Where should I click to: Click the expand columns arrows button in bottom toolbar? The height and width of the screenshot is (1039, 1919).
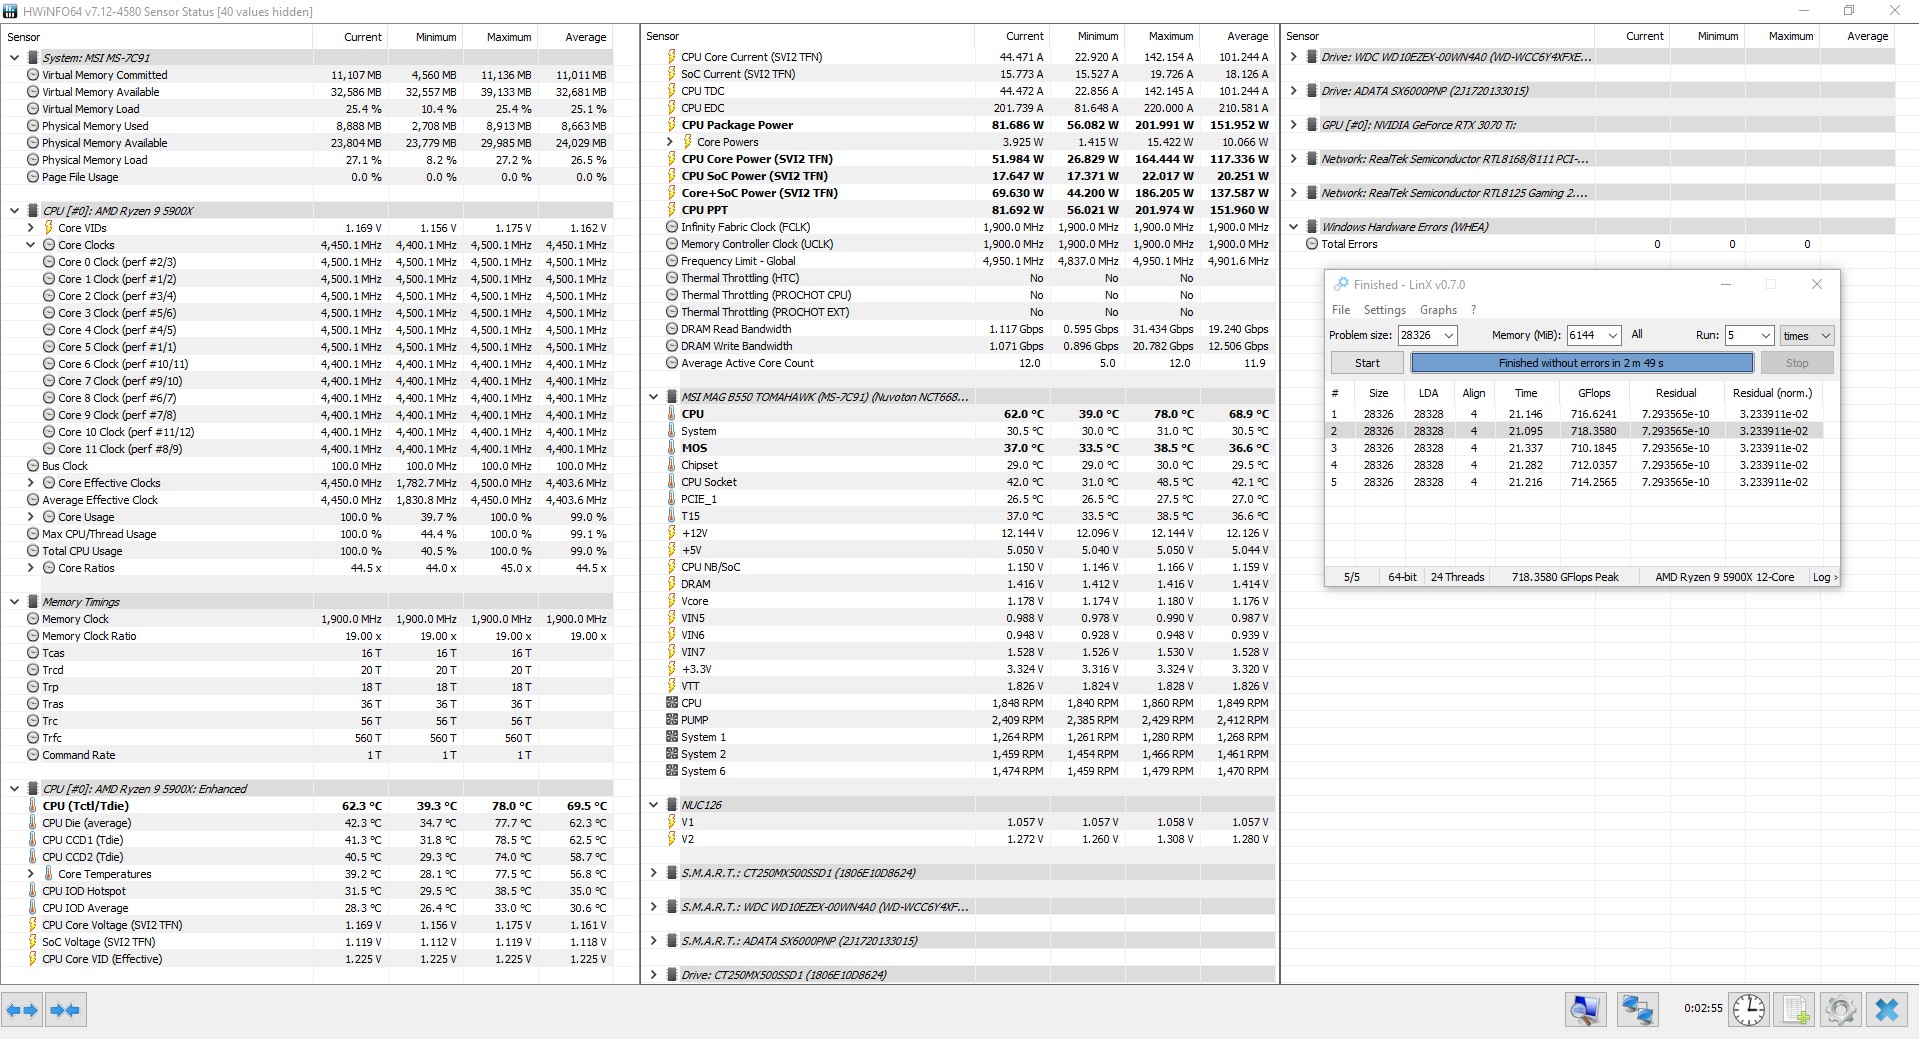point(22,1010)
